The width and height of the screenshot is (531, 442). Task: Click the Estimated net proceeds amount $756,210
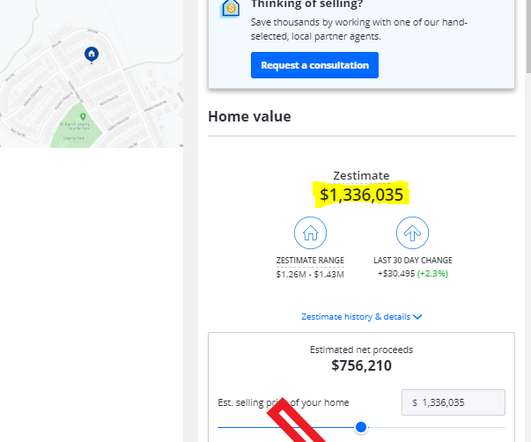coord(361,365)
